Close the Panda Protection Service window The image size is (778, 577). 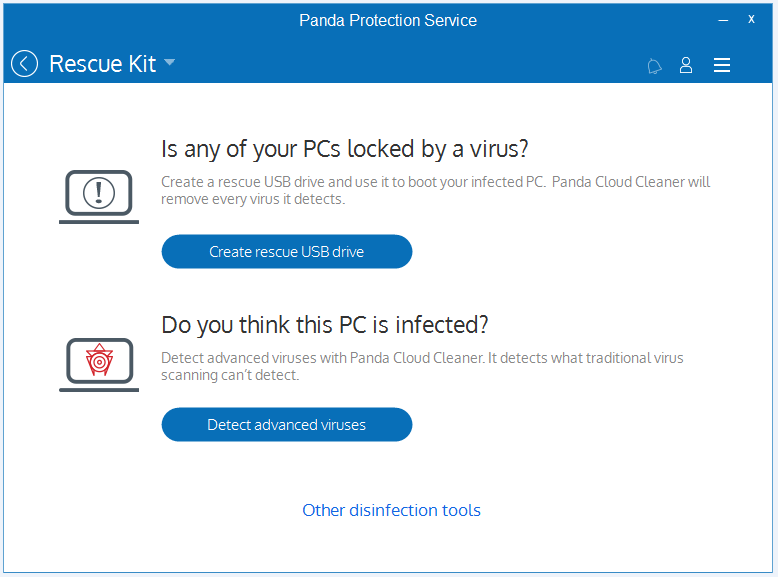click(x=751, y=19)
